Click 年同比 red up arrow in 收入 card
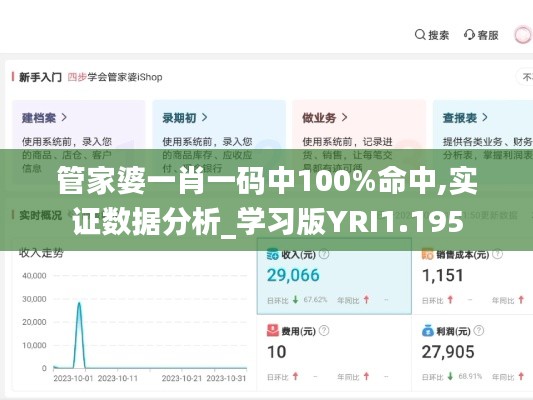This screenshot has height=400, width=533. click(x=366, y=300)
